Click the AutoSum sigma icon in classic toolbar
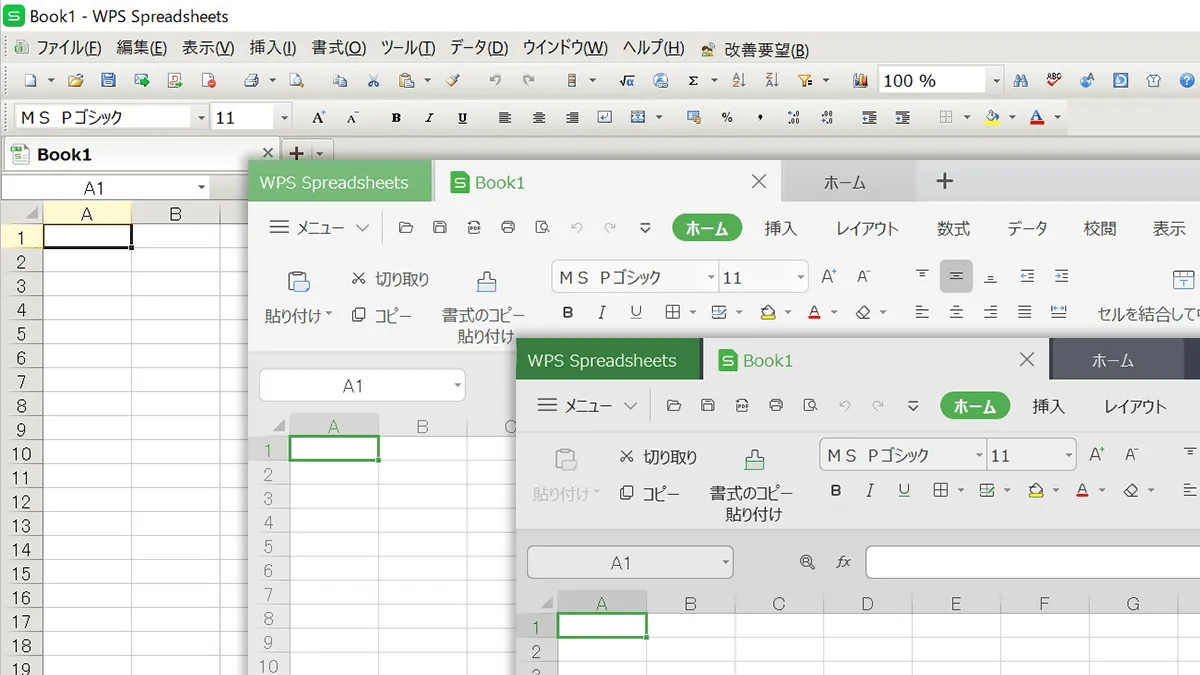Screen dimensions: 1200x675 click(693, 81)
